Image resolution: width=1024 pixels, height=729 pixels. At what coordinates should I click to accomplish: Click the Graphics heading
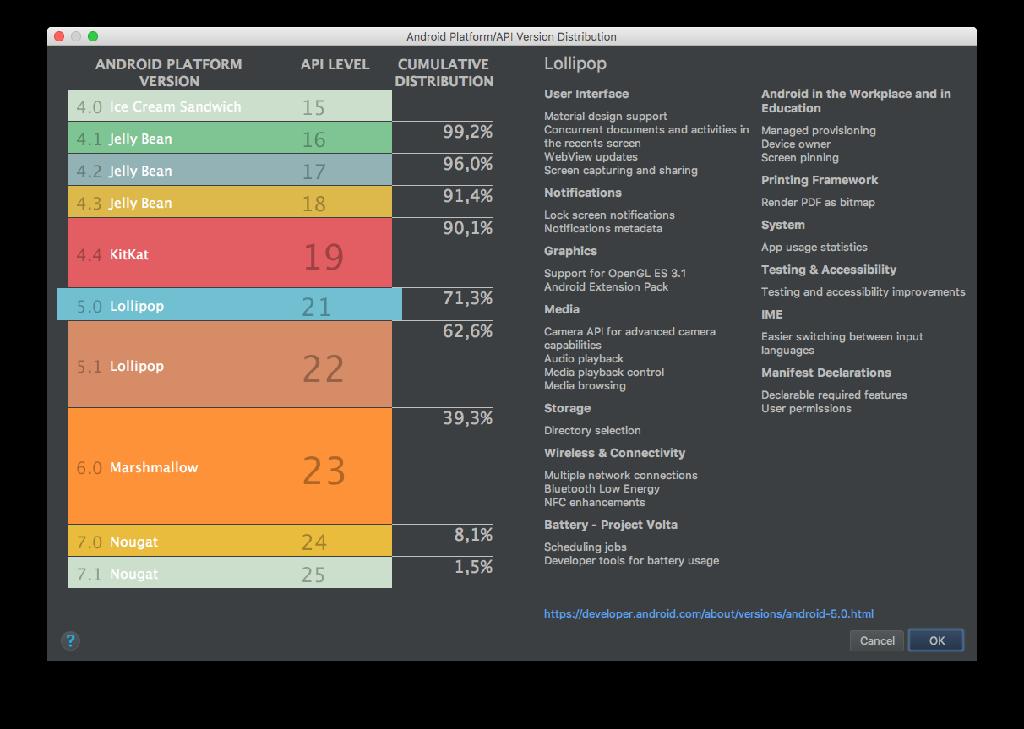(570, 251)
